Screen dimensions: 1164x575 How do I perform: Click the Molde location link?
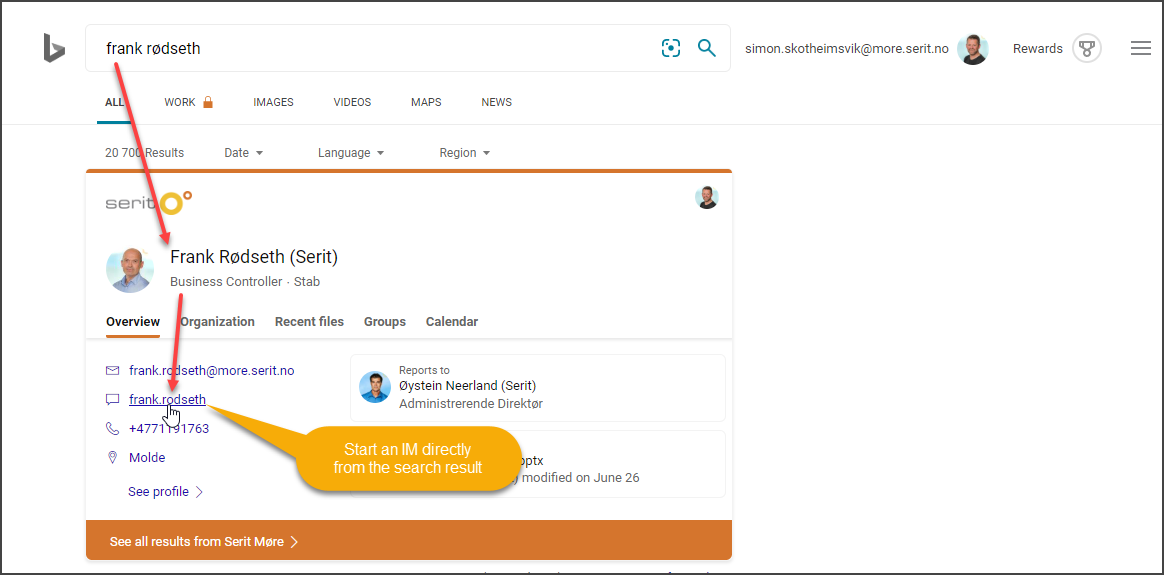coord(147,457)
